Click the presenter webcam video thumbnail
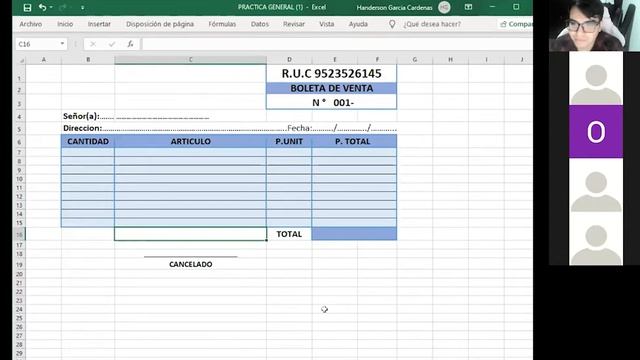Screen dimensions: 640x360 tap(594, 25)
